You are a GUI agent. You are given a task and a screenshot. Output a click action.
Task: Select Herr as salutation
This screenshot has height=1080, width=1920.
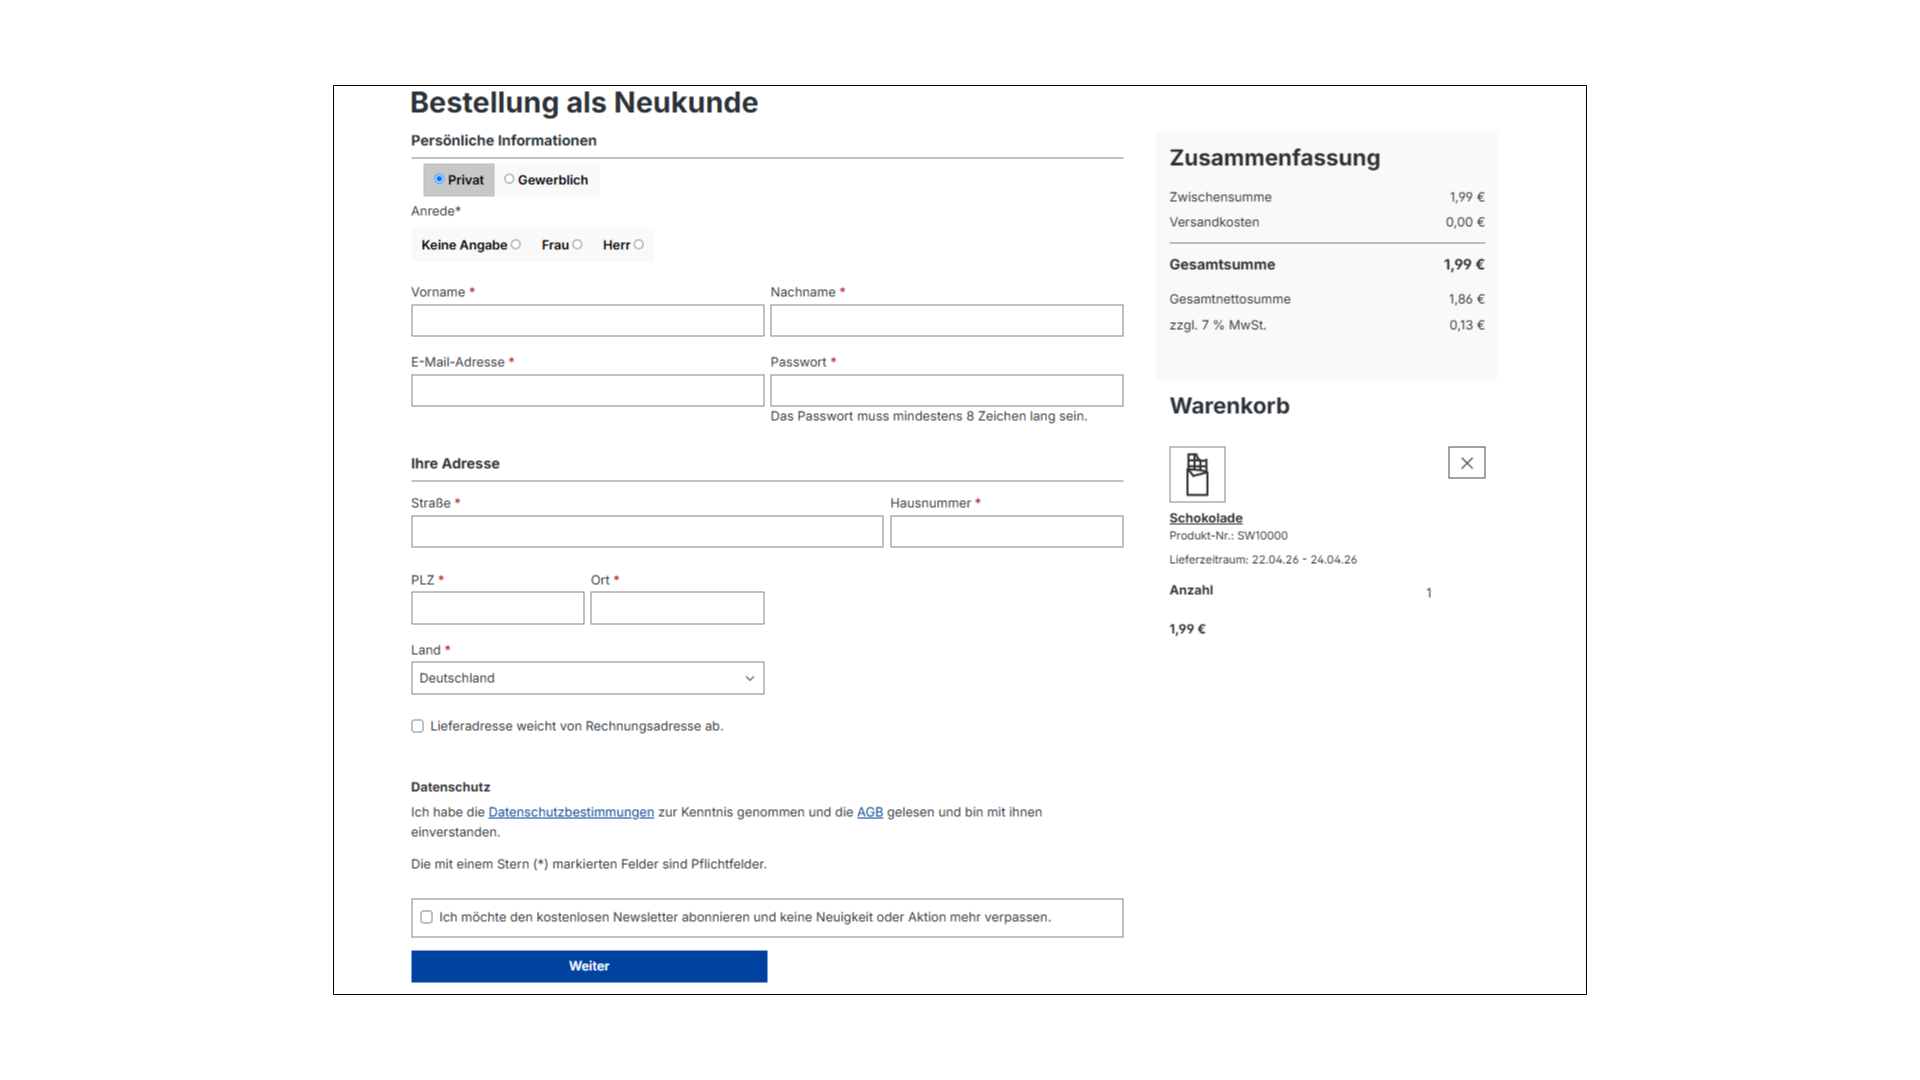tap(640, 244)
